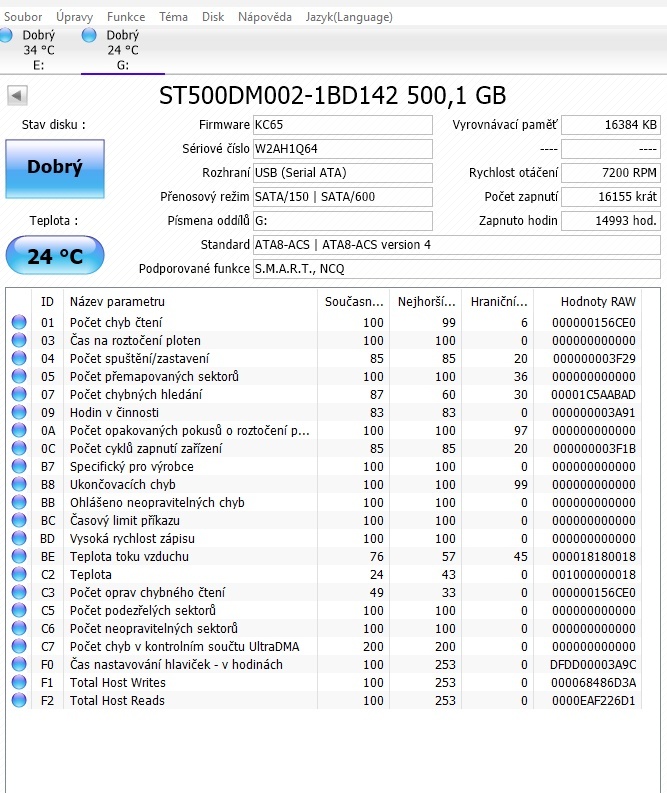667x793 pixels.
Task: Click the Hodnoty RAW column header
Action: (588, 302)
